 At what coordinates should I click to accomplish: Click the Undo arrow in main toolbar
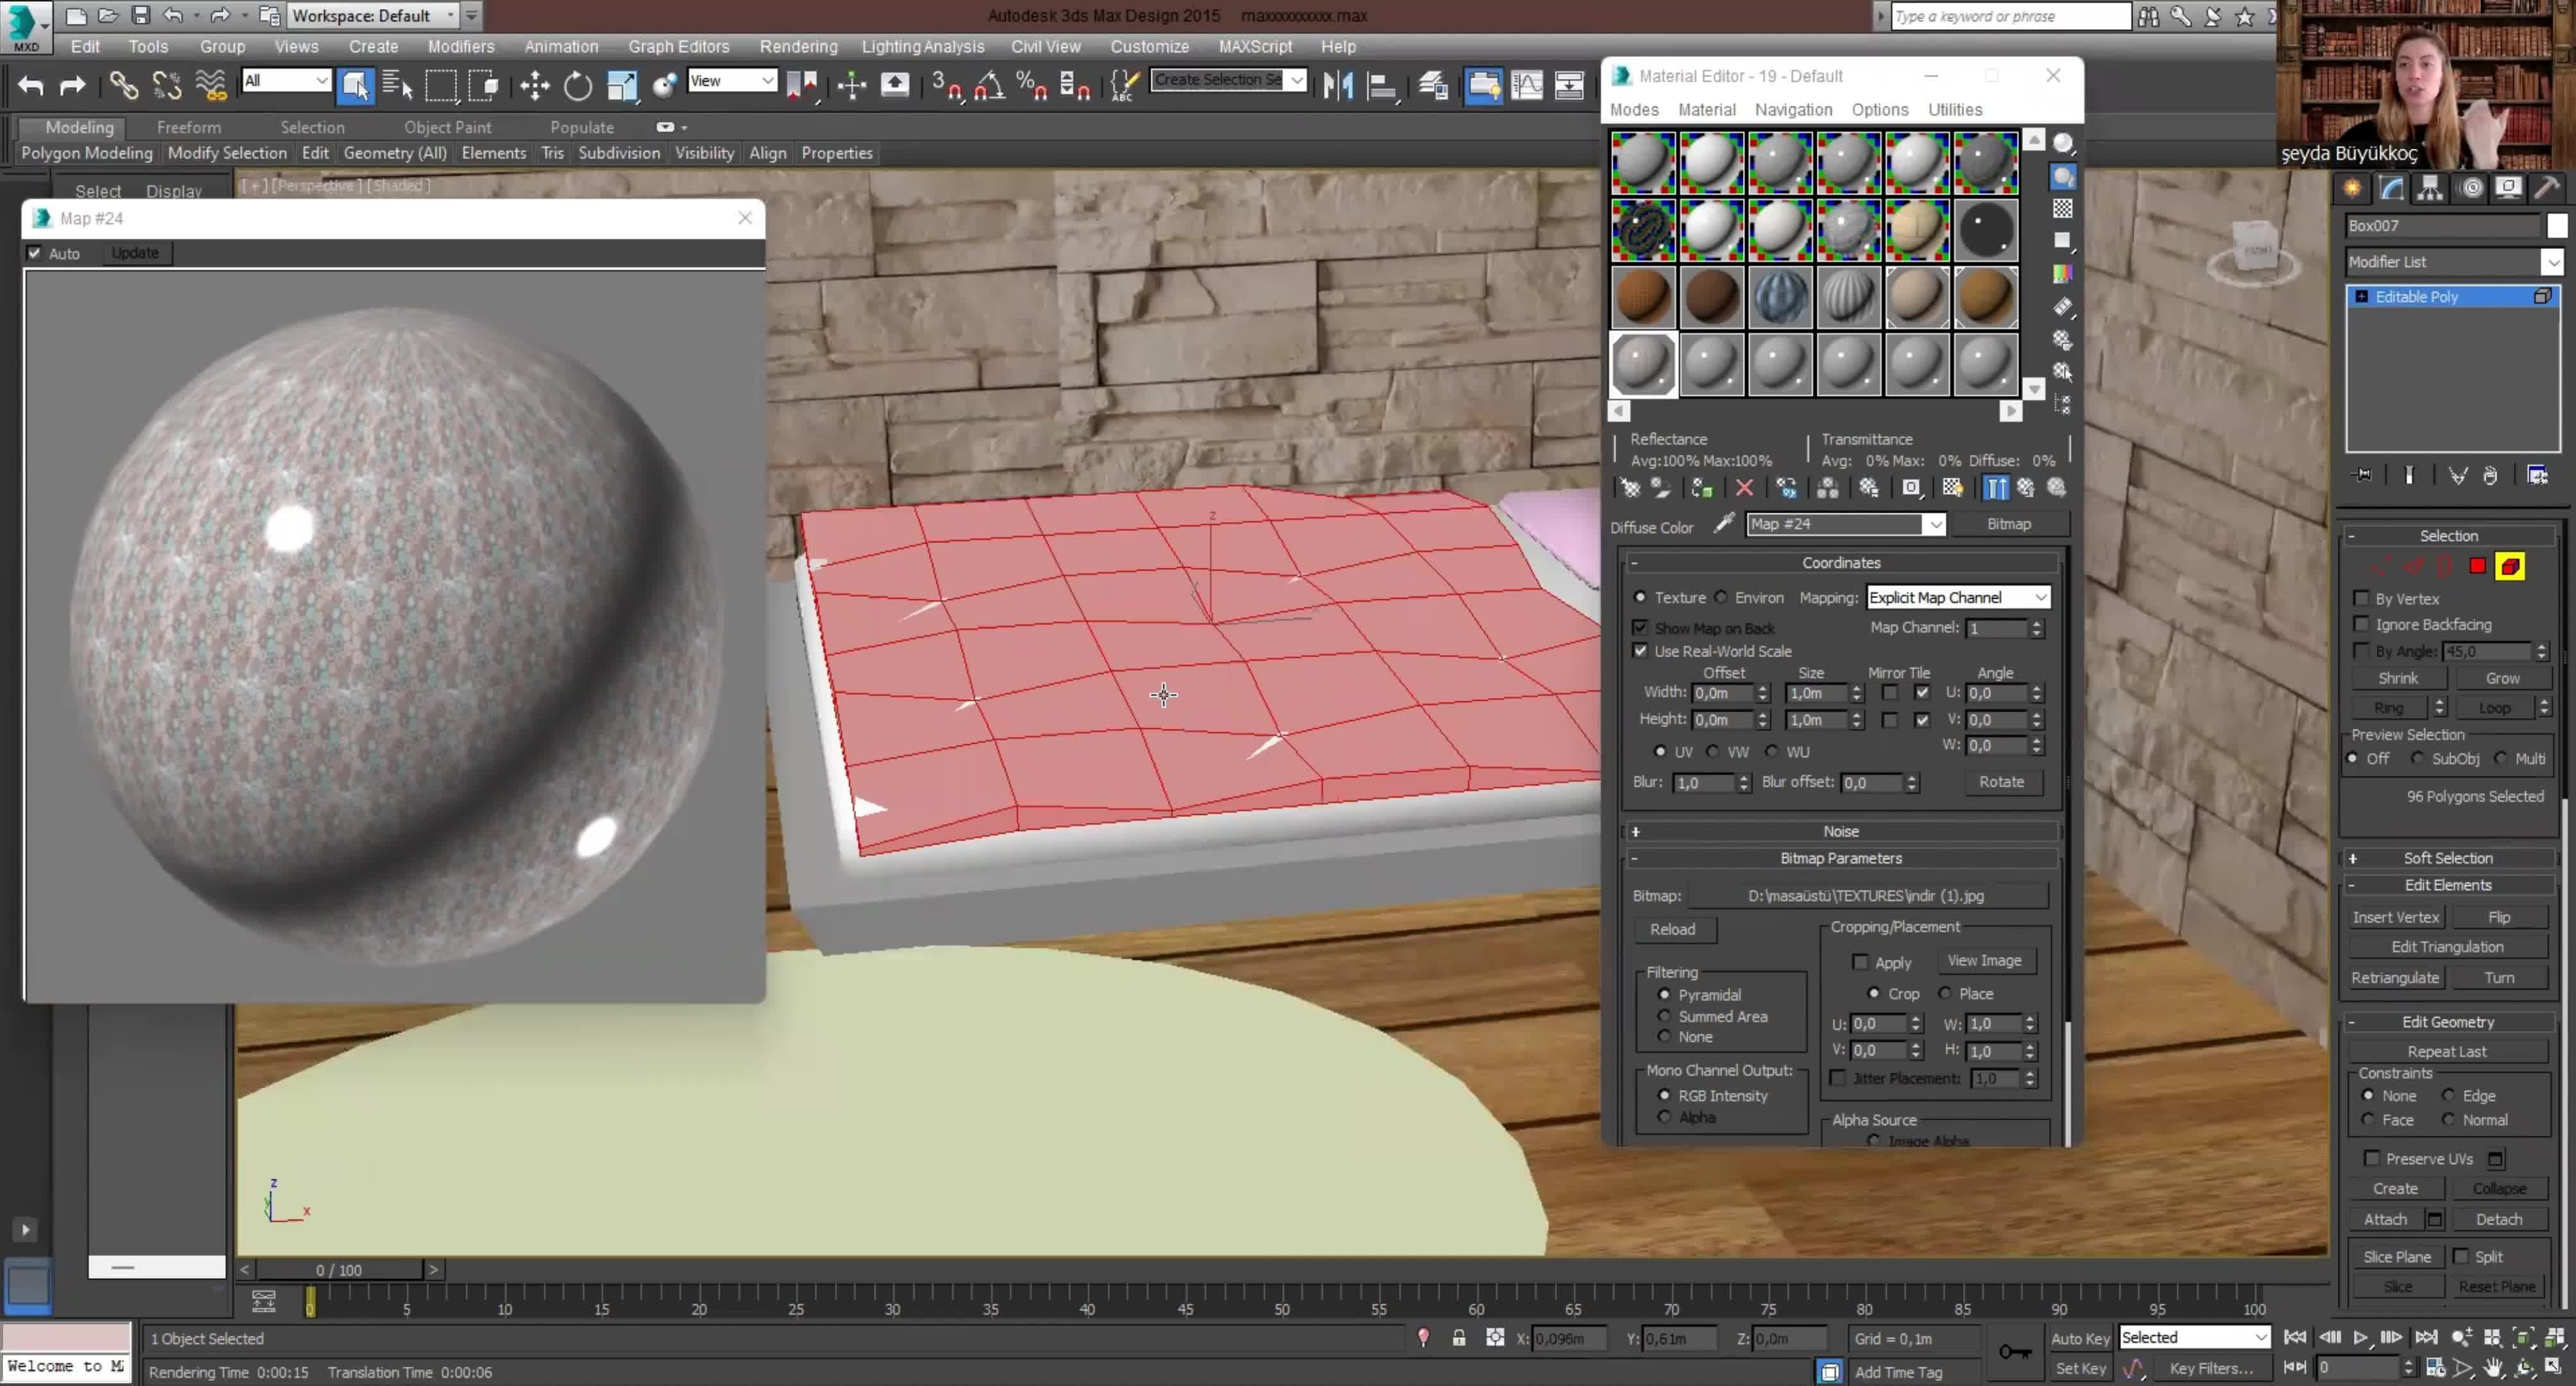(x=30, y=86)
